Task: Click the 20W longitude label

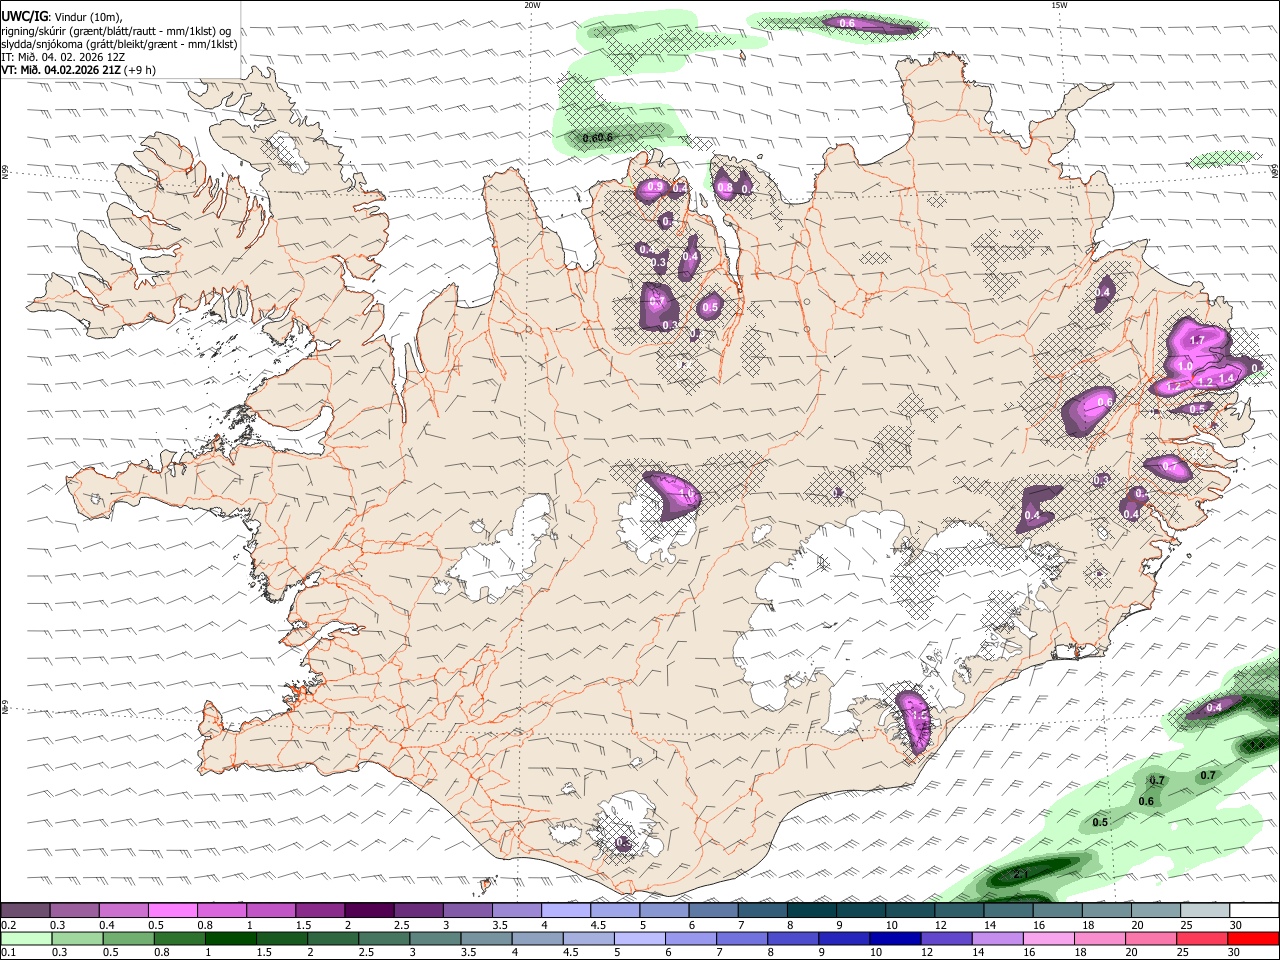Action: (x=533, y=5)
